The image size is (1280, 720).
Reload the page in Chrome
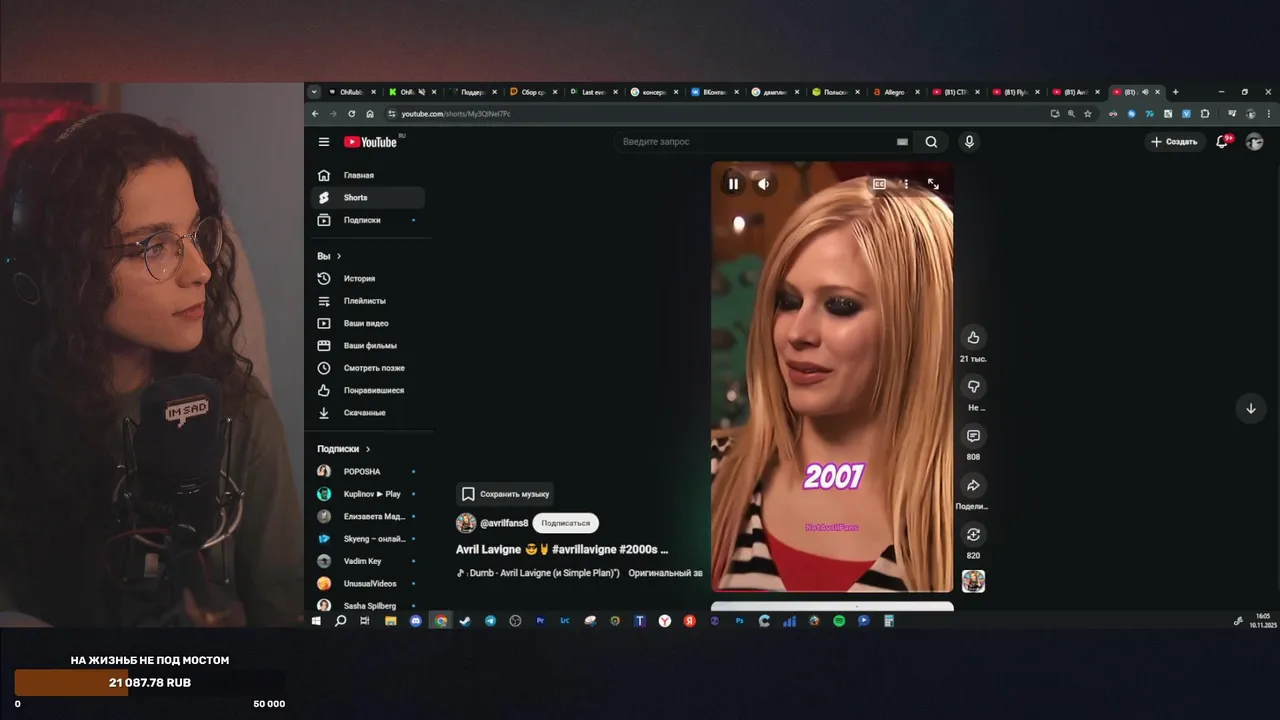click(x=351, y=114)
